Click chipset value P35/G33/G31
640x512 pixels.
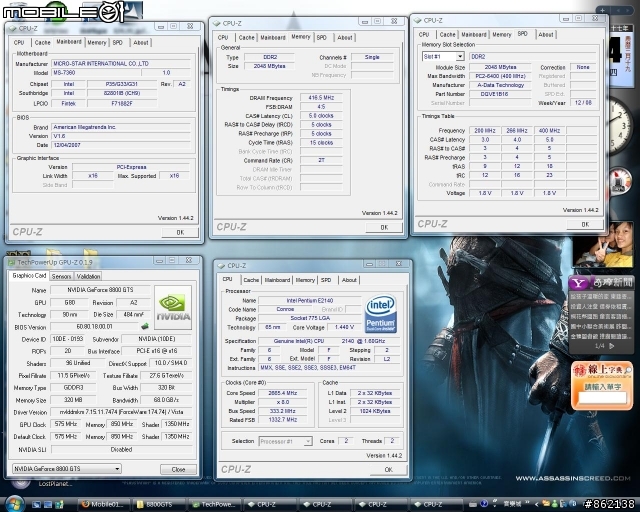(x=122, y=84)
